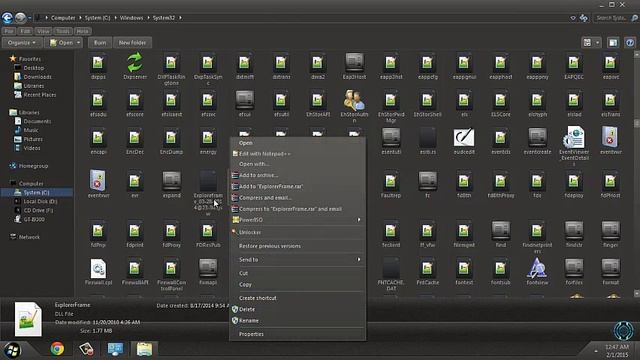Open Homegroup in navigation pane
The width and height of the screenshot is (640, 360).
click(33, 166)
